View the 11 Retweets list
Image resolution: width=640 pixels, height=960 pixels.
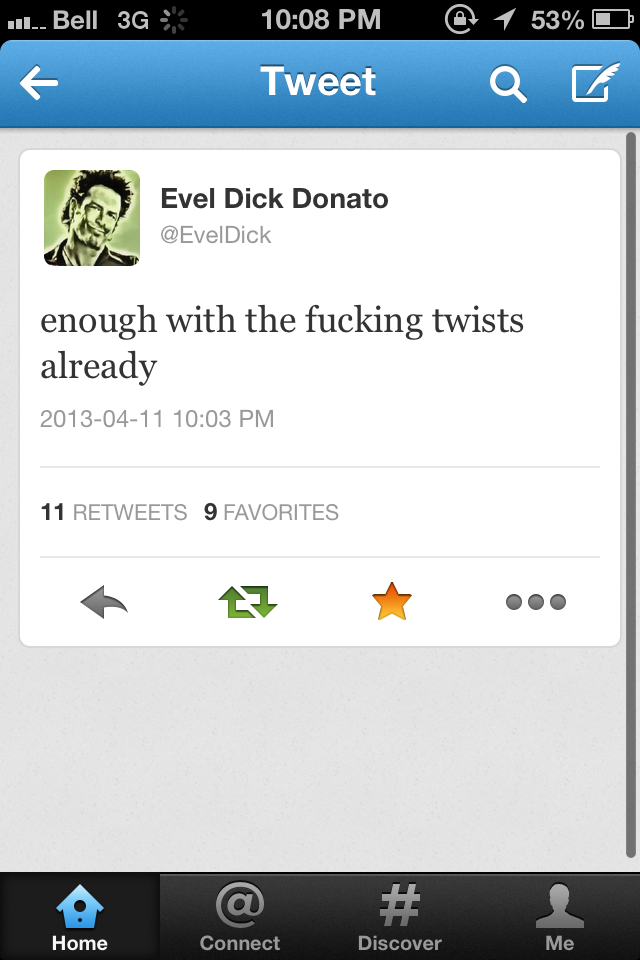pos(114,512)
